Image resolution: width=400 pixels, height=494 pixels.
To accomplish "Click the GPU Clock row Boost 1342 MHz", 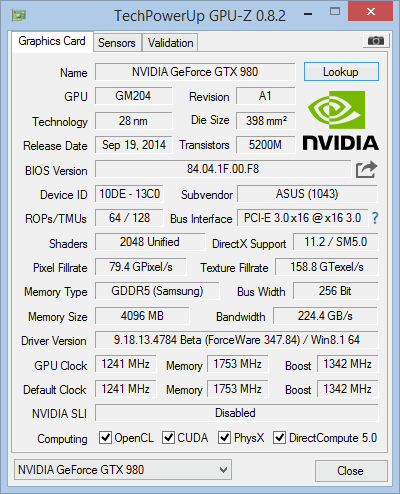I will click(x=348, y=364).
